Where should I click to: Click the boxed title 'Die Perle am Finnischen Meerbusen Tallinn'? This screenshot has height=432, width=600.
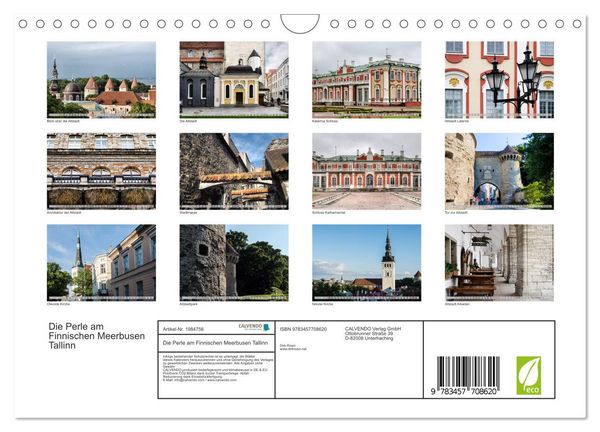pos(215,343)
